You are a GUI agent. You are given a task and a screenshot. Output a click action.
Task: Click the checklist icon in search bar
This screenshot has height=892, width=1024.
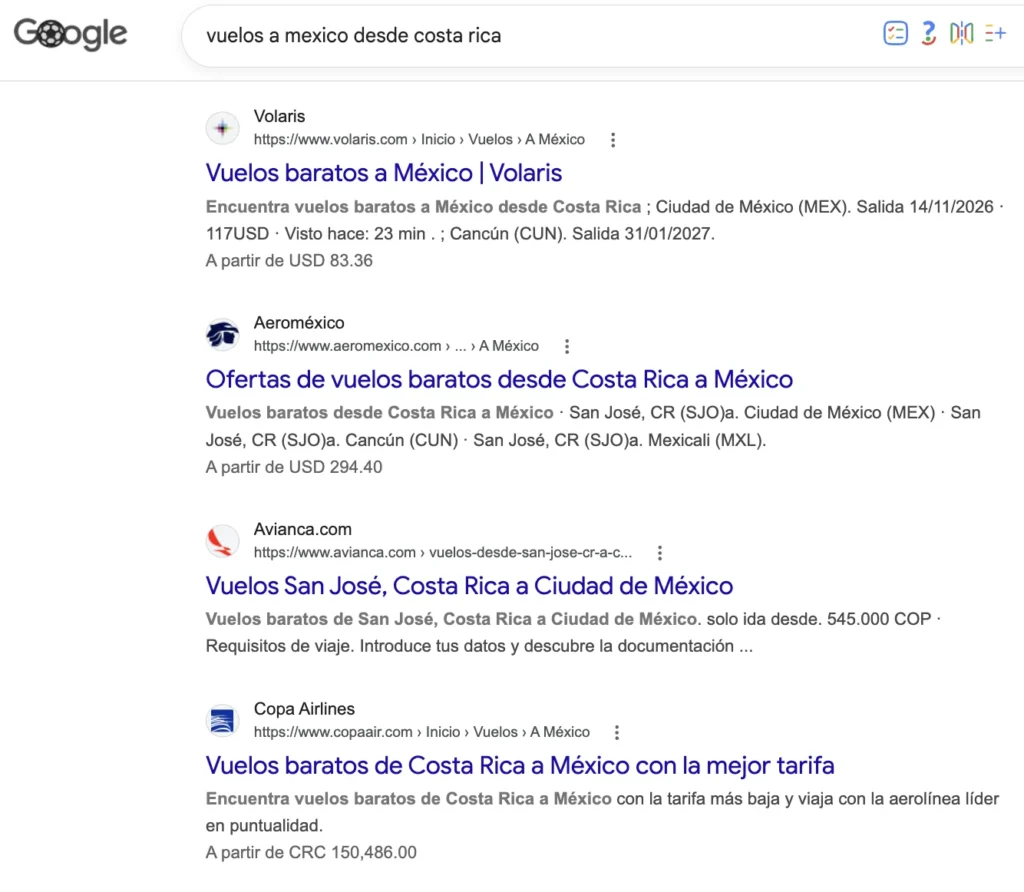[x=895, y=33]
